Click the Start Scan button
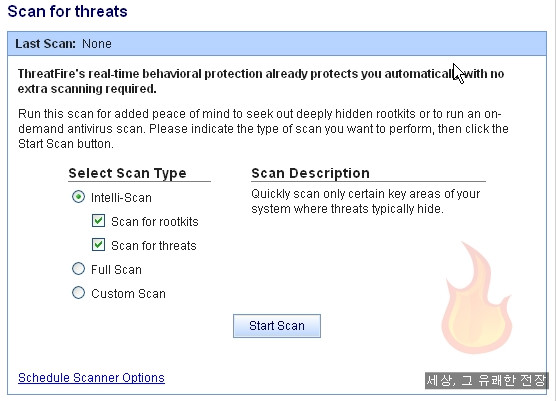This screenshot has height=401, width=556. [x=277, y=325]
